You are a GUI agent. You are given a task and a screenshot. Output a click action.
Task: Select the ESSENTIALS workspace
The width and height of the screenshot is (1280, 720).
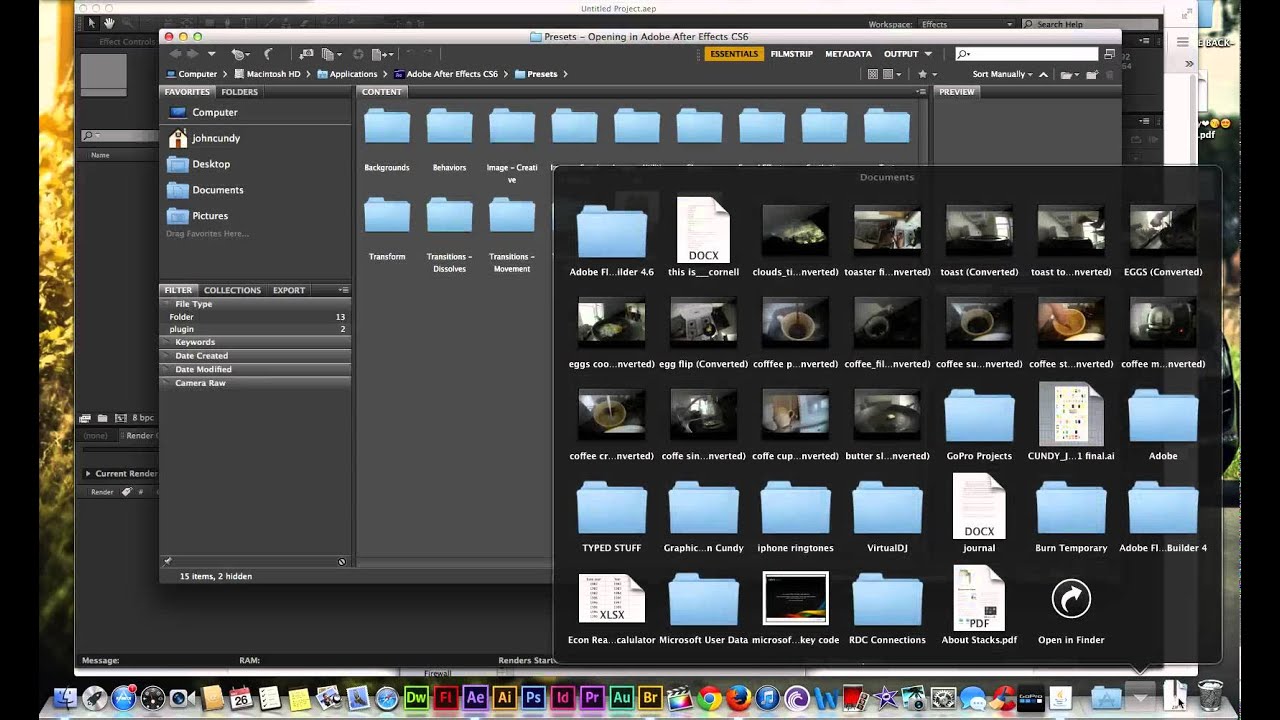click(734, 54)
